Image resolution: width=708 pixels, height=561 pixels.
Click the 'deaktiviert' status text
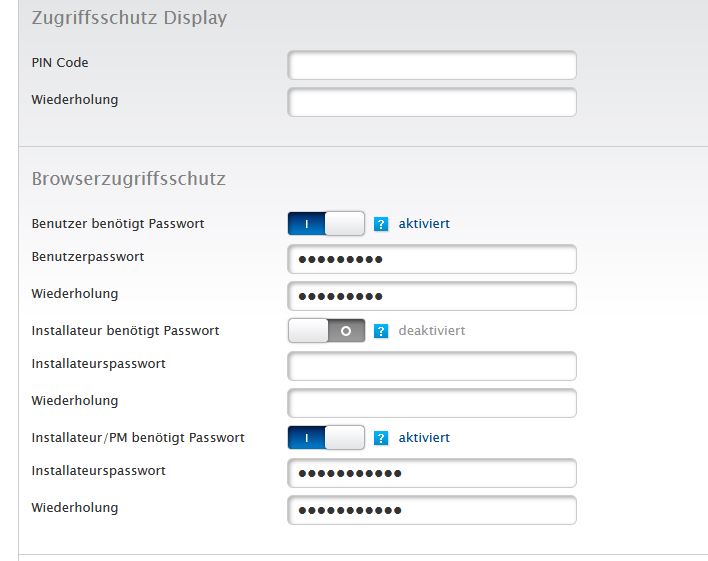[x=431, y=331]
